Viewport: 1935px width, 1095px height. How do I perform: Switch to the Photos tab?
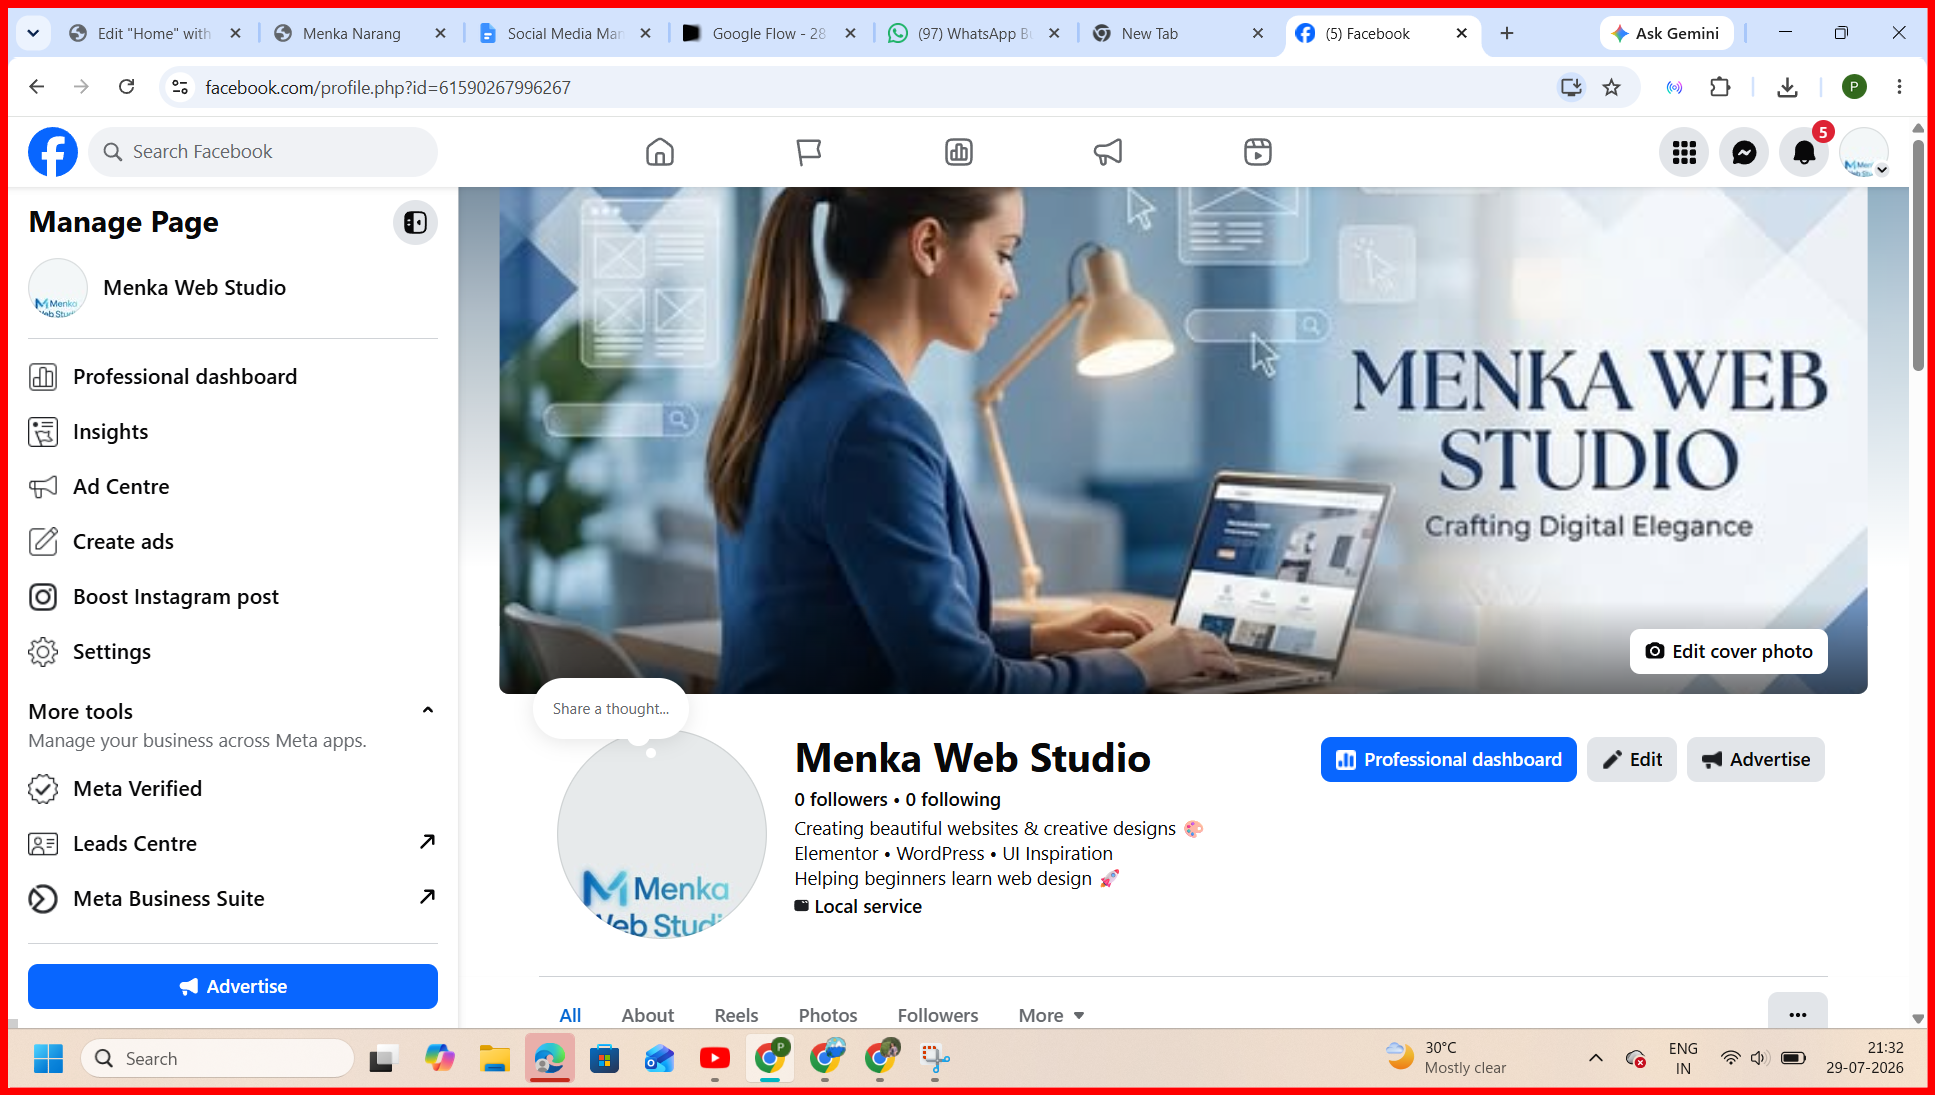[828, 1015]
